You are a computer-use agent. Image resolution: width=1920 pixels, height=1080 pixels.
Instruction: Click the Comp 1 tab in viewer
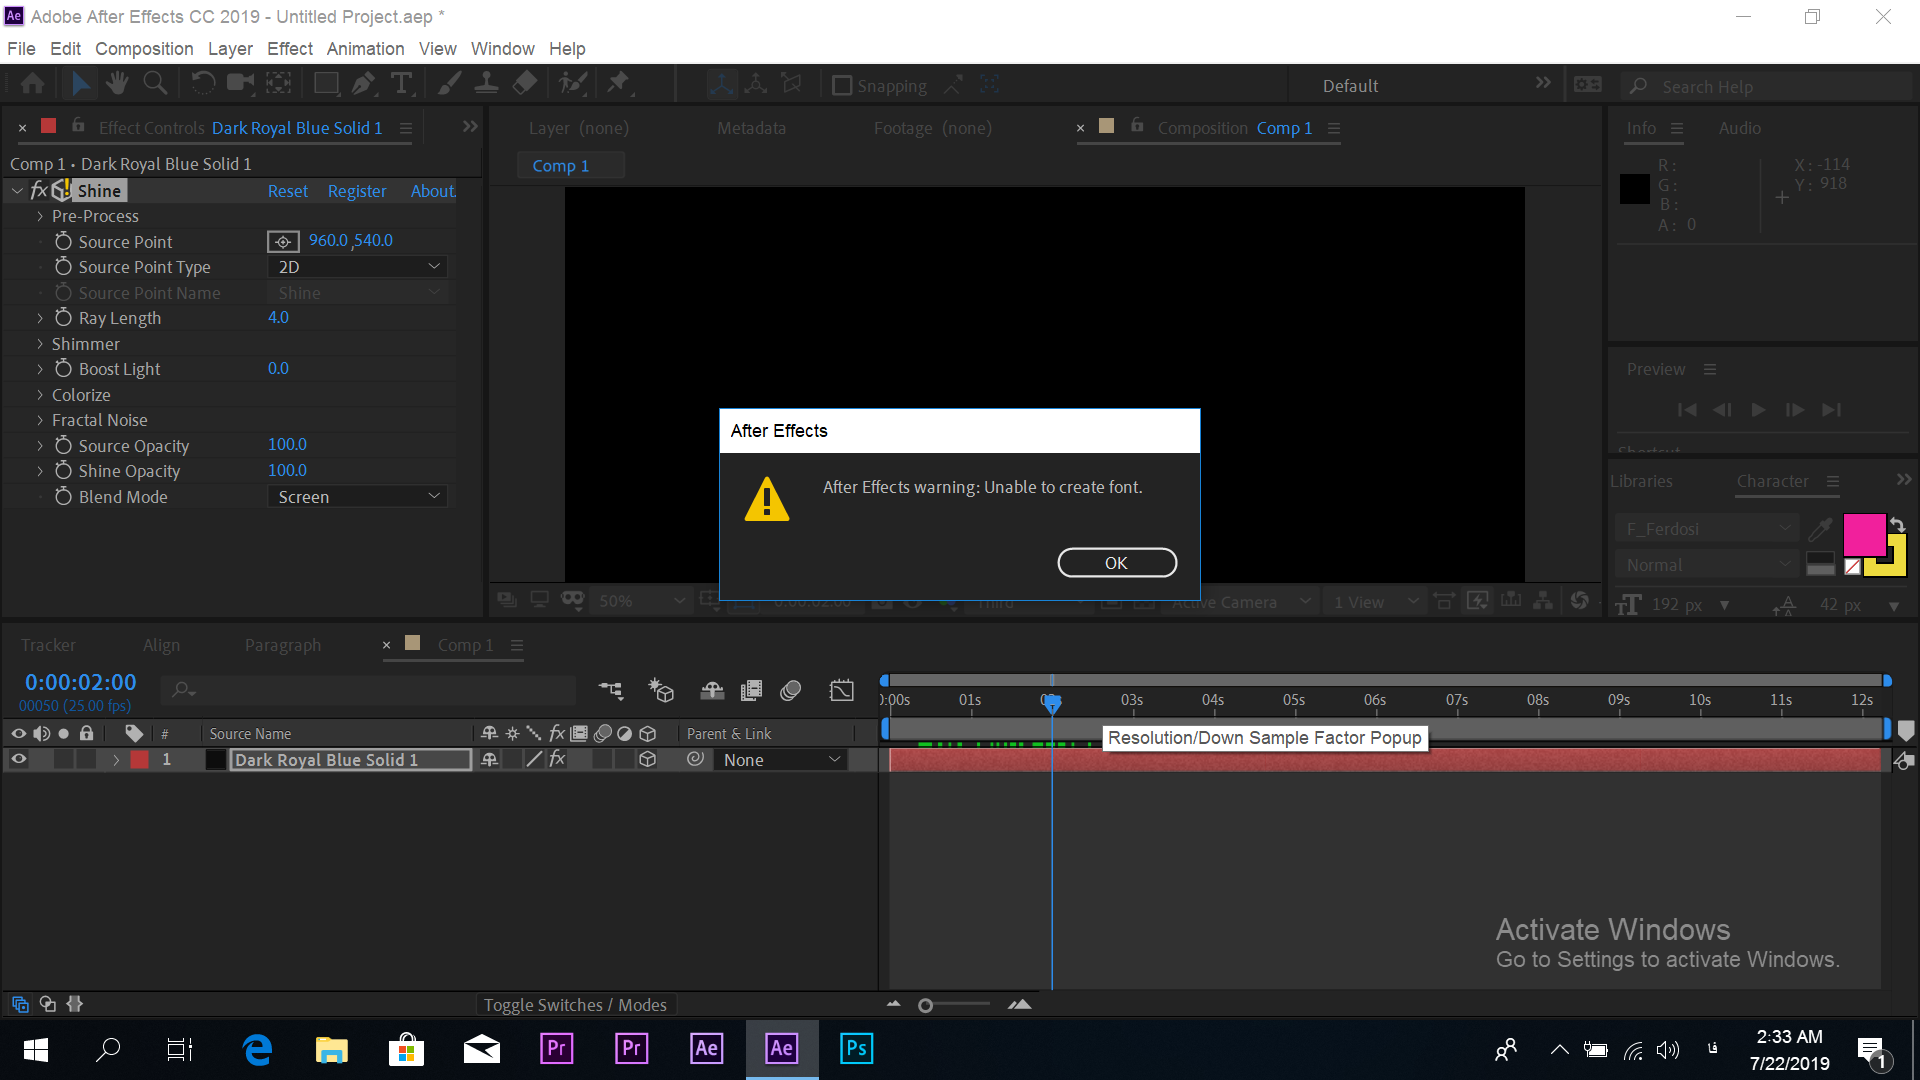(x=559, y=165)
